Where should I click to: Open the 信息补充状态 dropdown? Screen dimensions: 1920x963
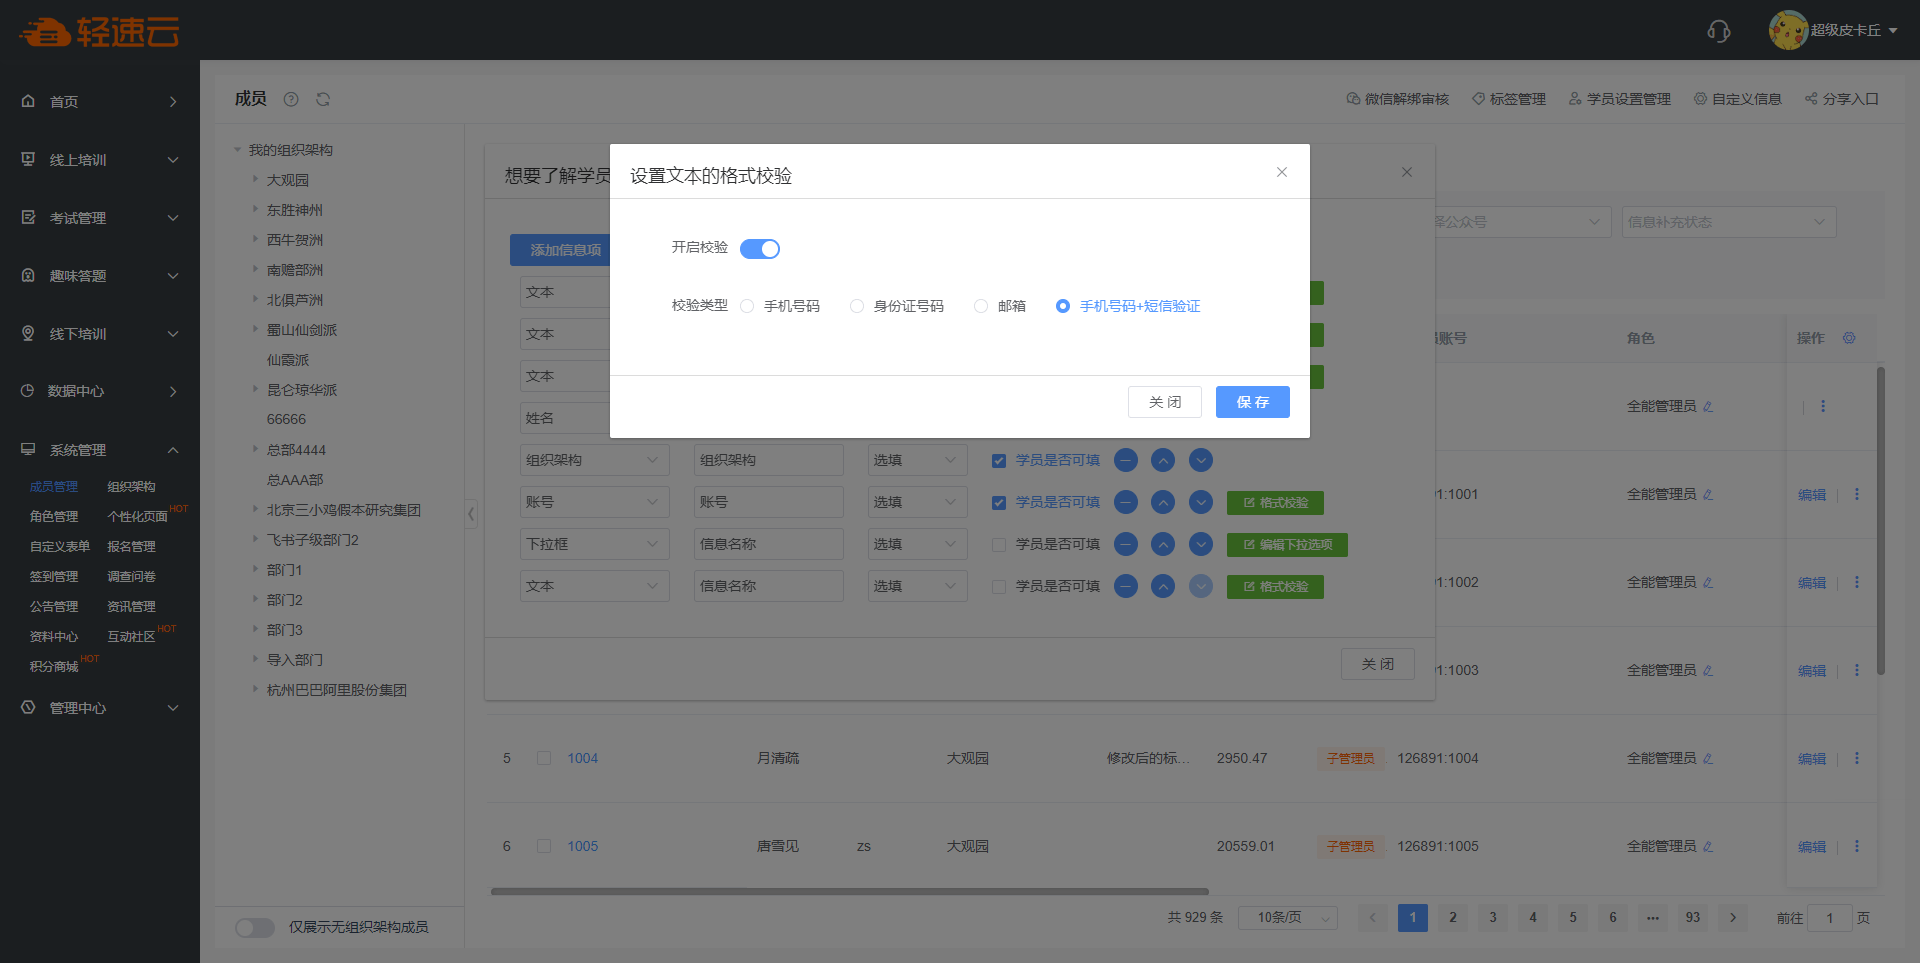[x=1728, y=222]
